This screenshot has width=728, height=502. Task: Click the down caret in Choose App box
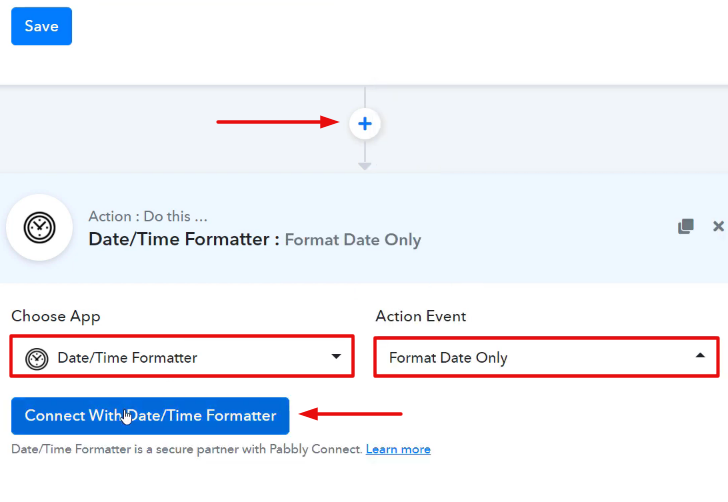[x=336, y=357]
